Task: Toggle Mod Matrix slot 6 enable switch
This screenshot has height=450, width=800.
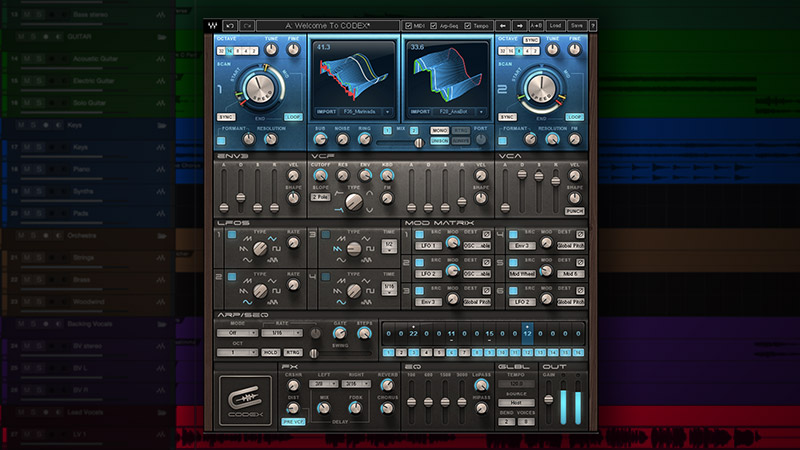Action: pos(513,291)
